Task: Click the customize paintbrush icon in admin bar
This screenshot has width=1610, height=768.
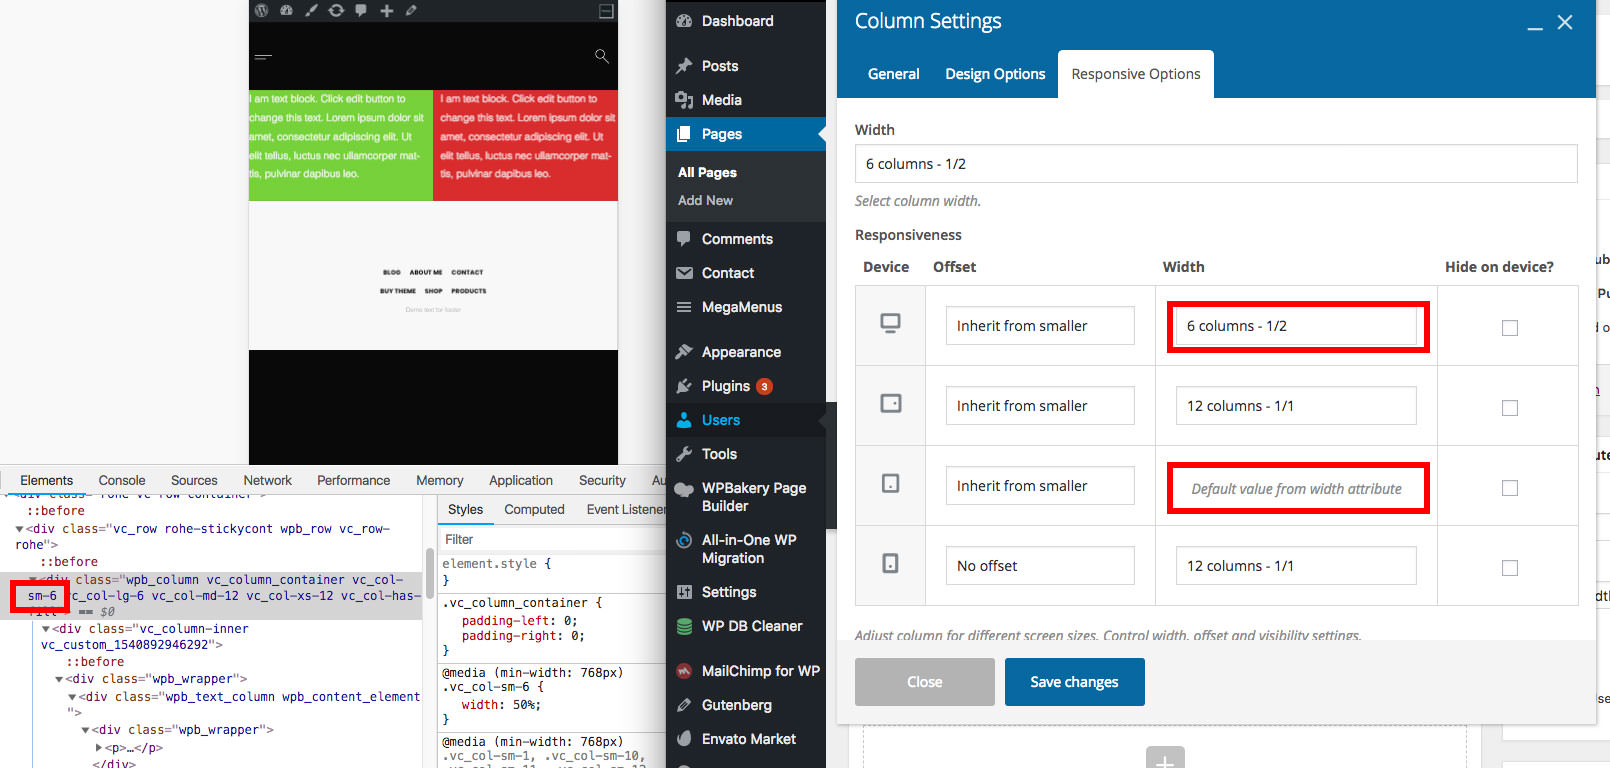Action: point(311,10)
